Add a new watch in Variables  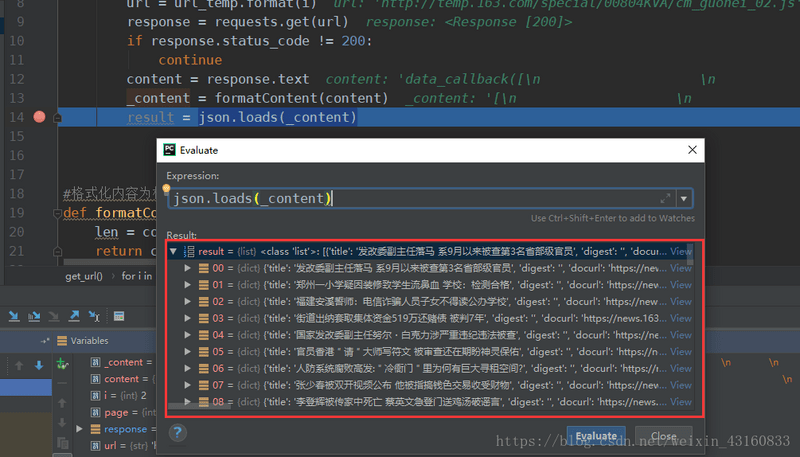pyautogui.click(x=62, y=364)
